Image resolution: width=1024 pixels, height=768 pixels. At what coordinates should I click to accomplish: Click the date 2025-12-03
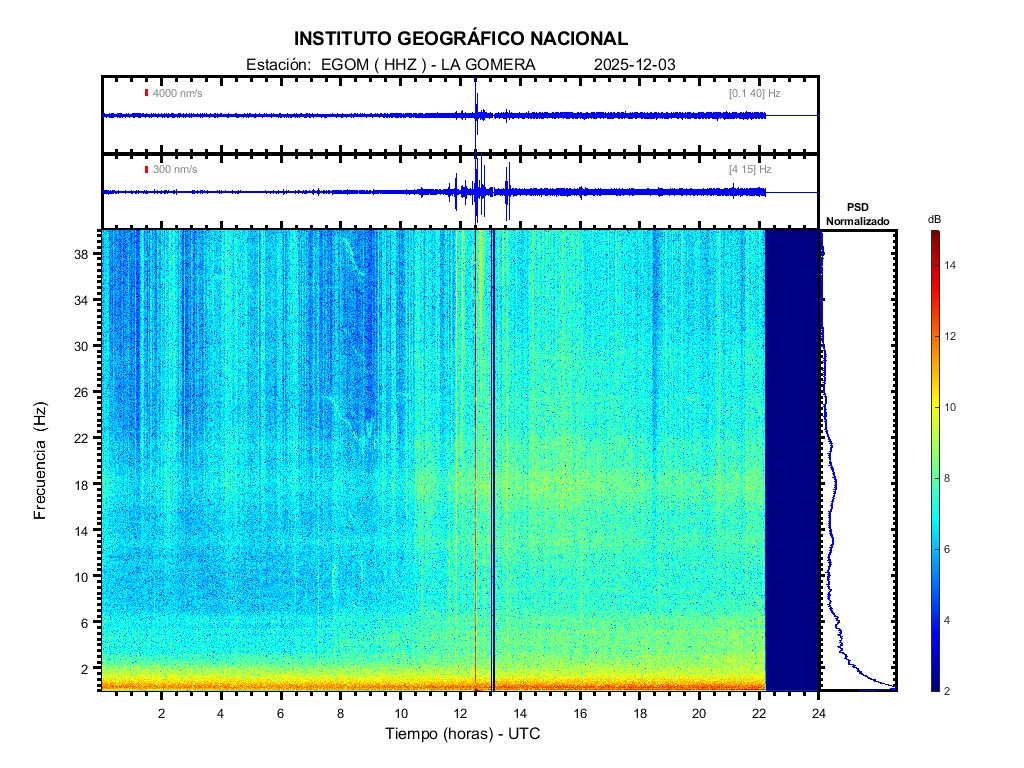coord(635,64)
